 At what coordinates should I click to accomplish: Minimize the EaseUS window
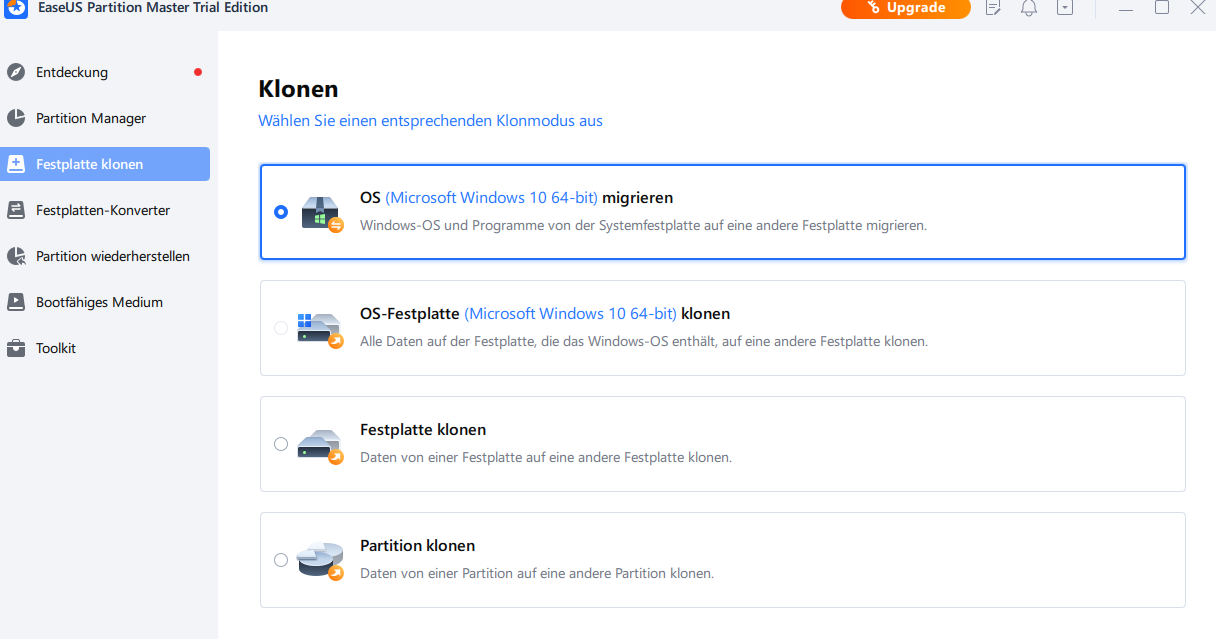click(1127, 8)
